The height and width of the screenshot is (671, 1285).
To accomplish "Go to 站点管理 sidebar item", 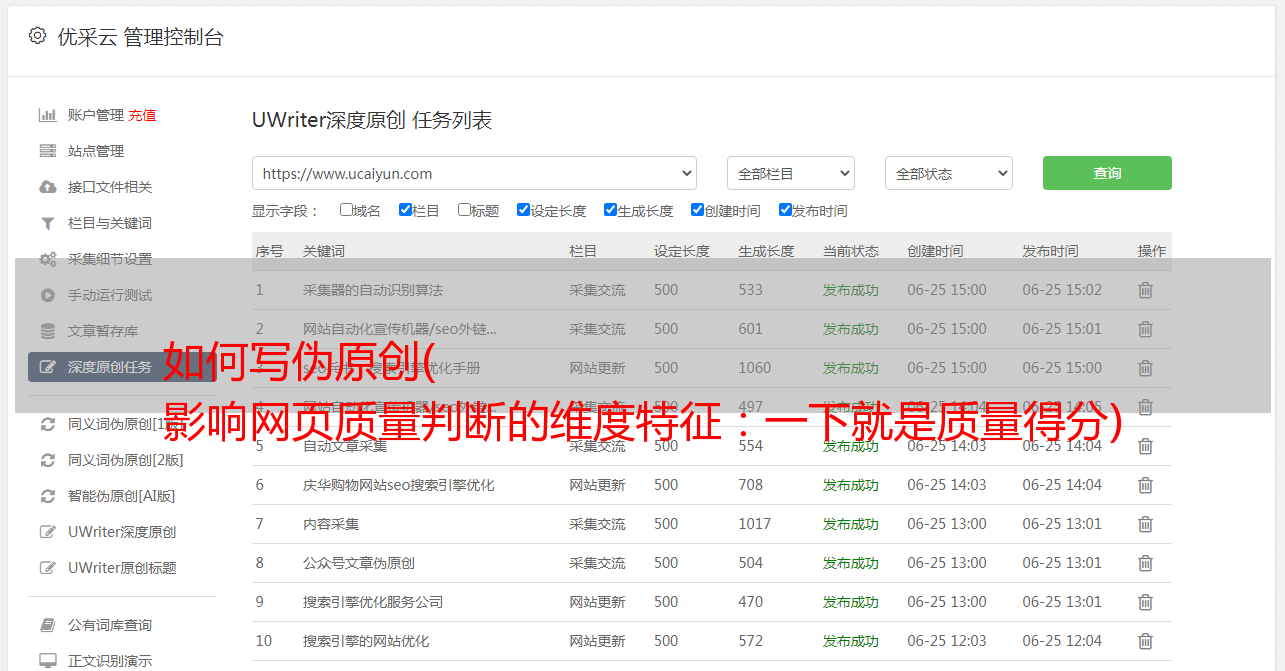I will (96, 151).
